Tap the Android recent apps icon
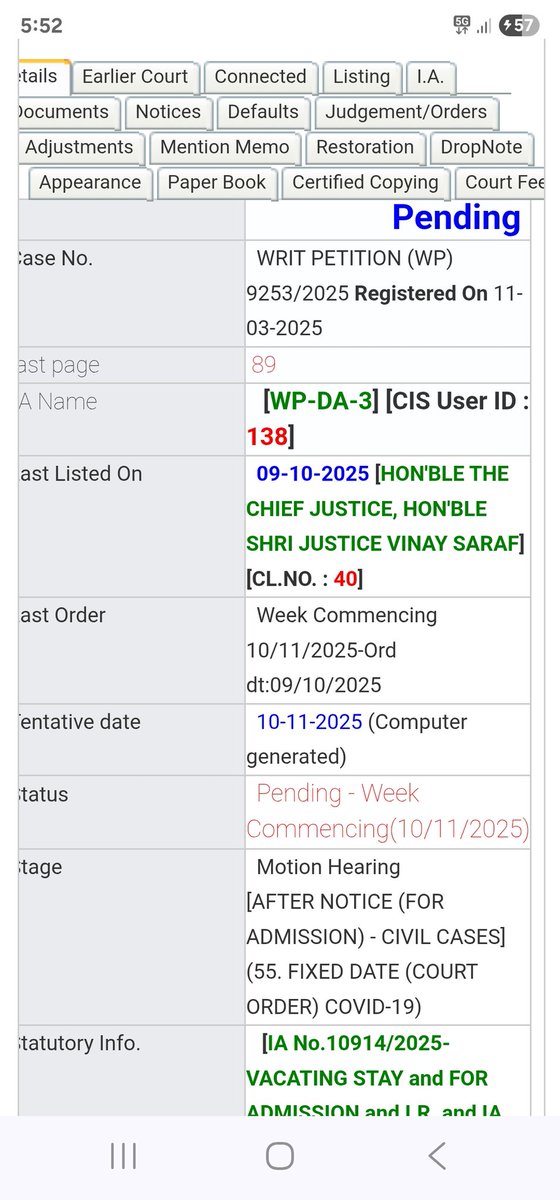 [x=123, y=1157]
